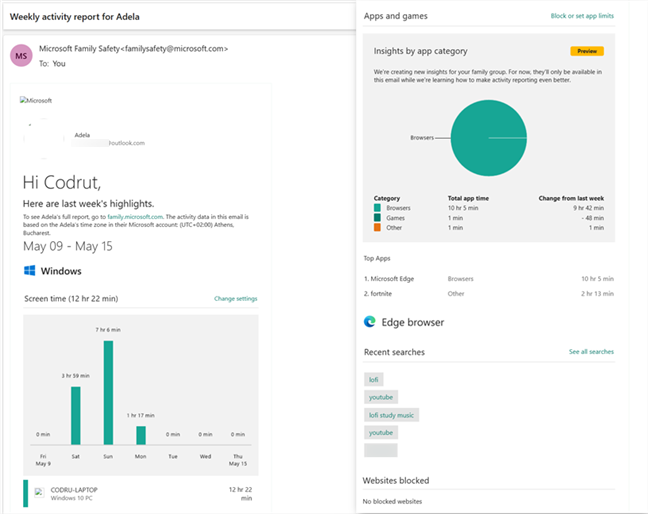Click the fortnite top app row
The width and height of the screenshot is (648, 514).
pos(488,294)
